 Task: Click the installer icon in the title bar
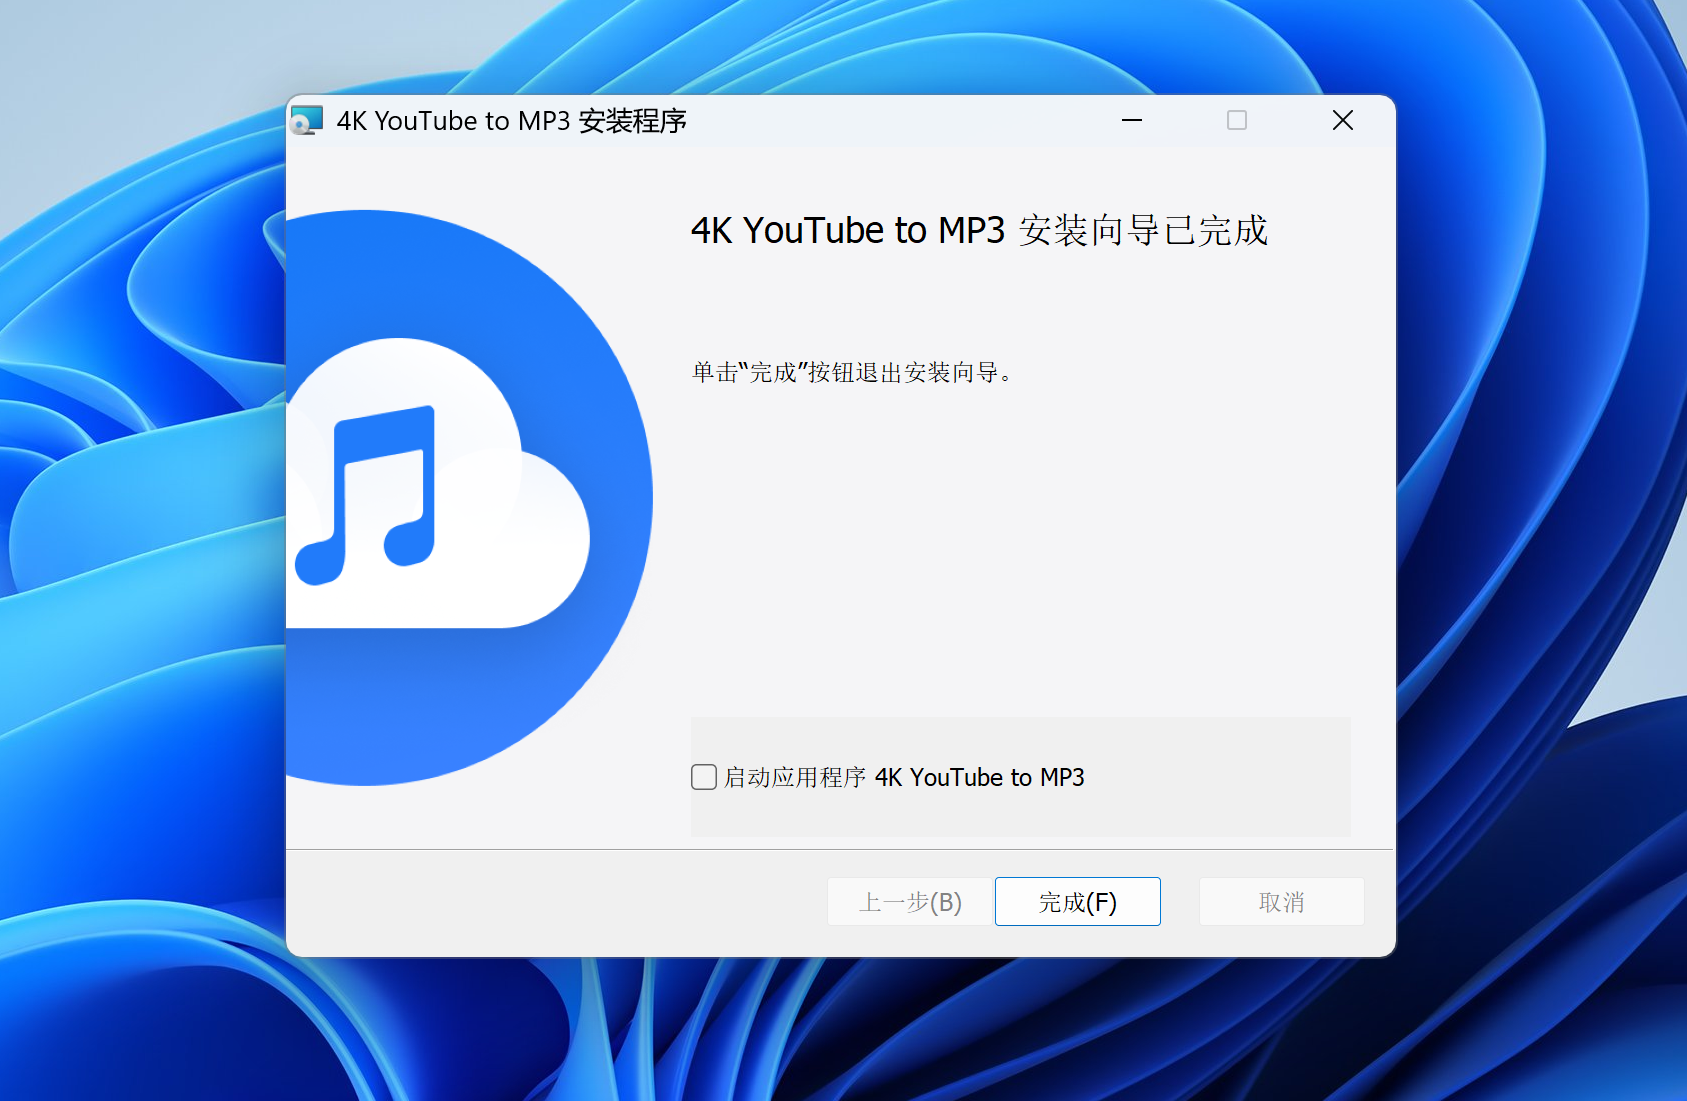(307, 121)
